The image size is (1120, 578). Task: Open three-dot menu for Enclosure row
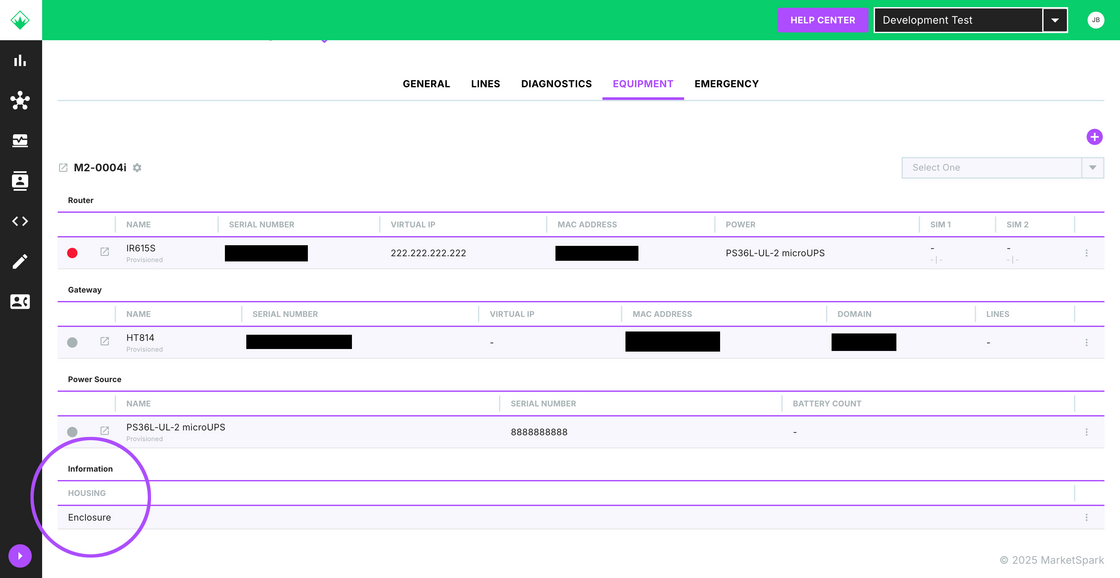[1087, 518]
